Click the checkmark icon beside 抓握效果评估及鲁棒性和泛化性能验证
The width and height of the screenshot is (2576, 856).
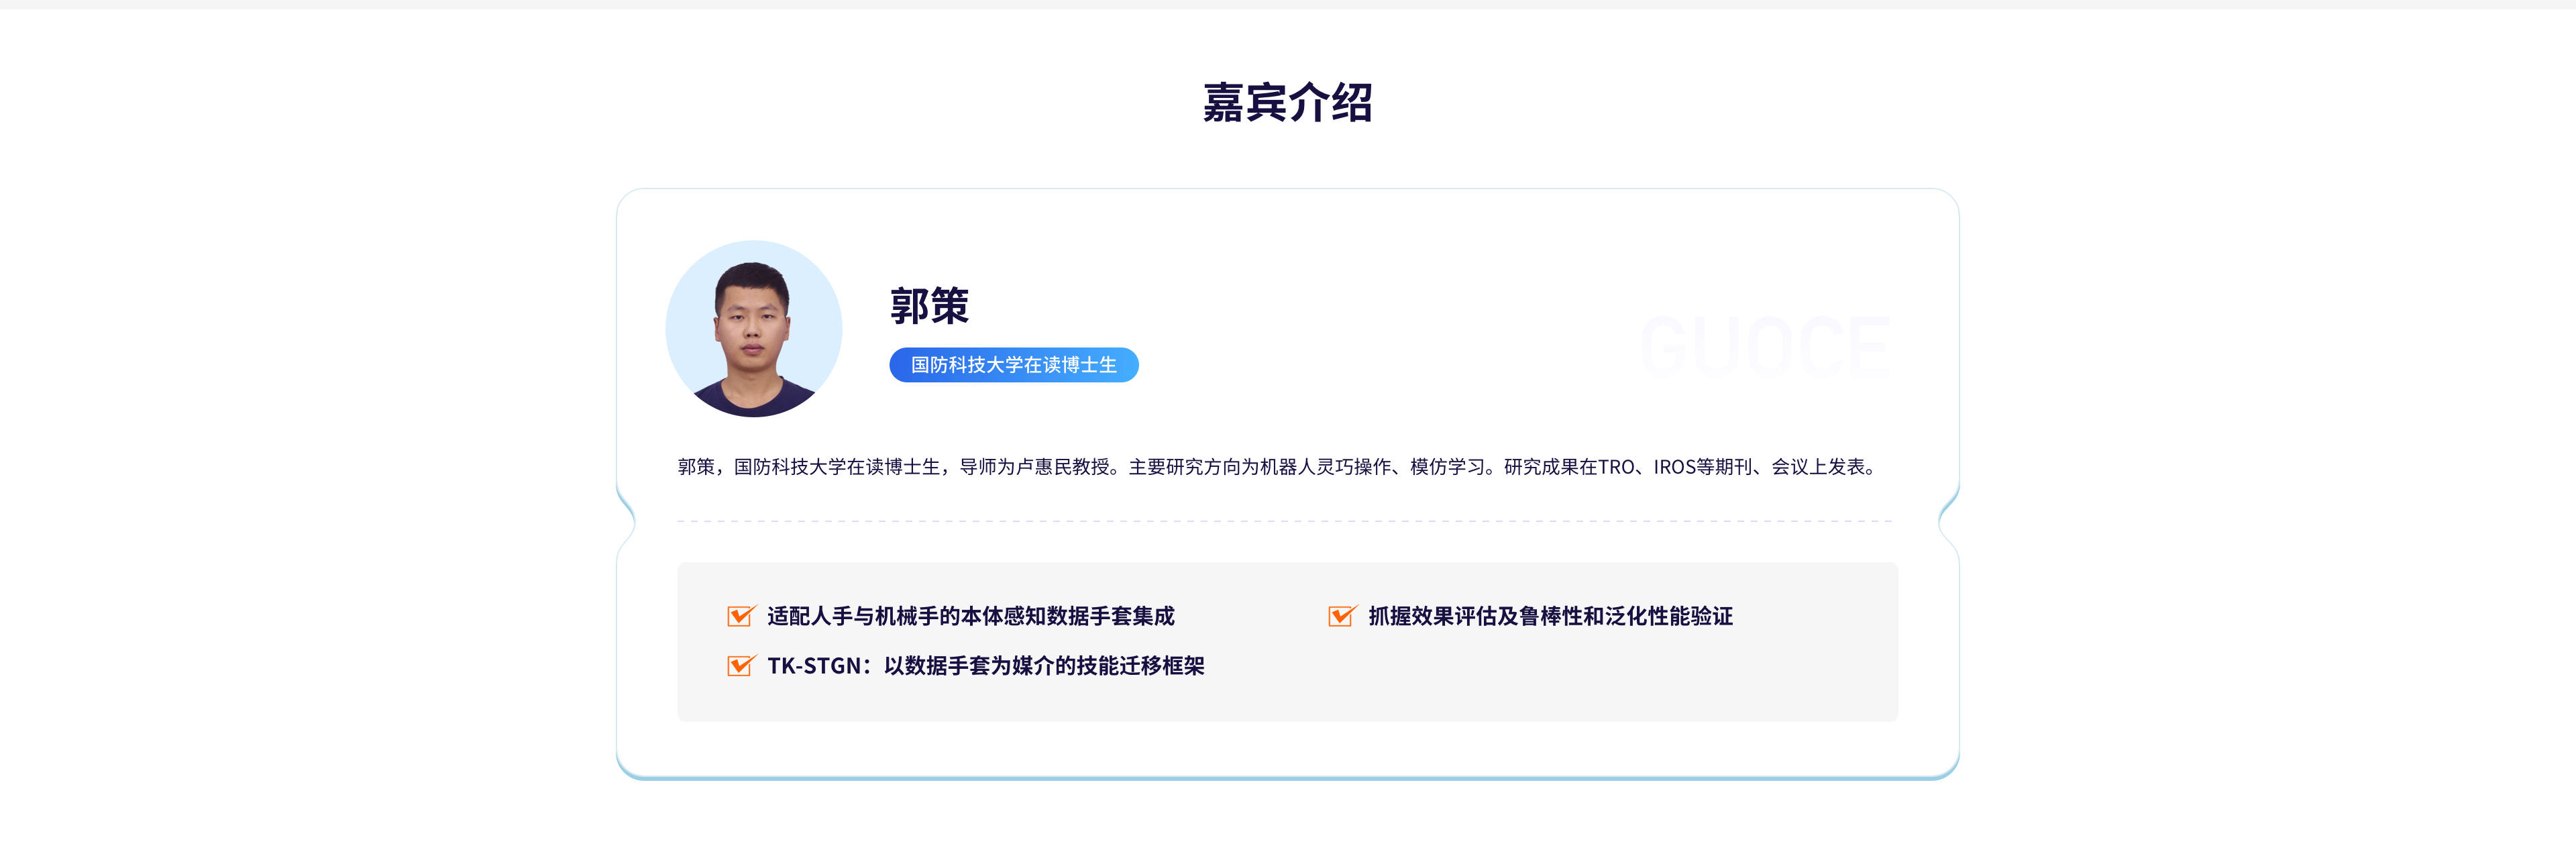tap(1341, 616)
